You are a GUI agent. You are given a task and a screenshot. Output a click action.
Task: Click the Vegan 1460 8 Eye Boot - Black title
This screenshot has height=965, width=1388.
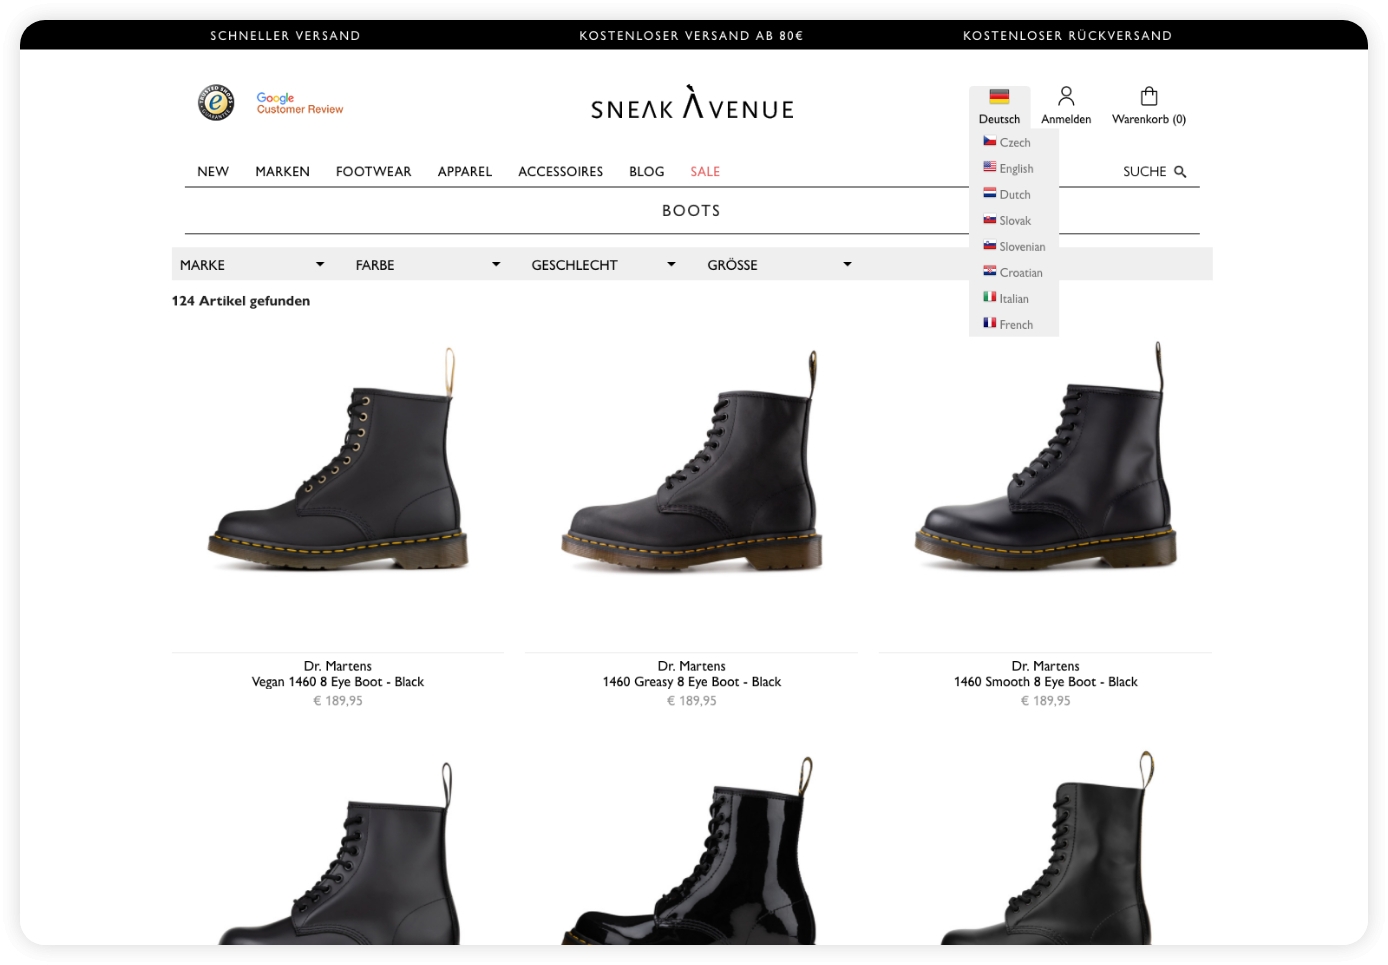(338, 682)
